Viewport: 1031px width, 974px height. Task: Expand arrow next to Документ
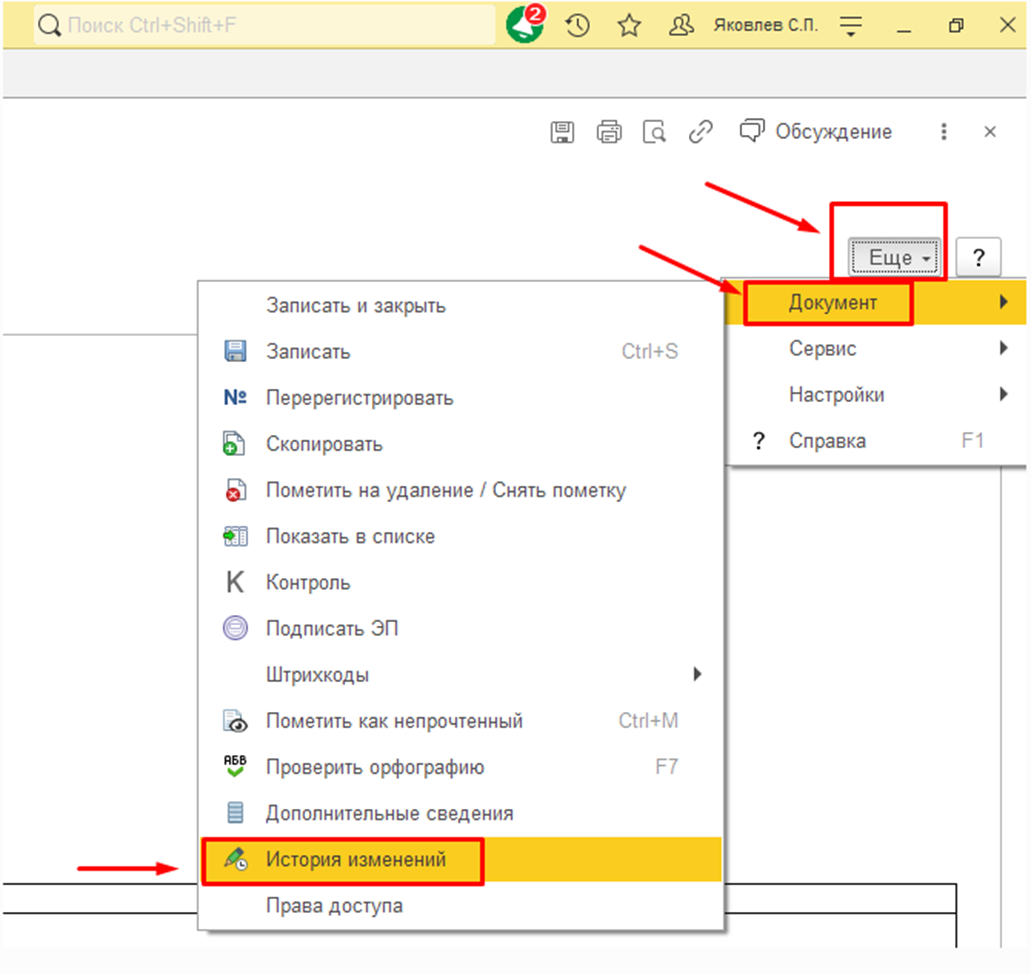pos(1003,302)
